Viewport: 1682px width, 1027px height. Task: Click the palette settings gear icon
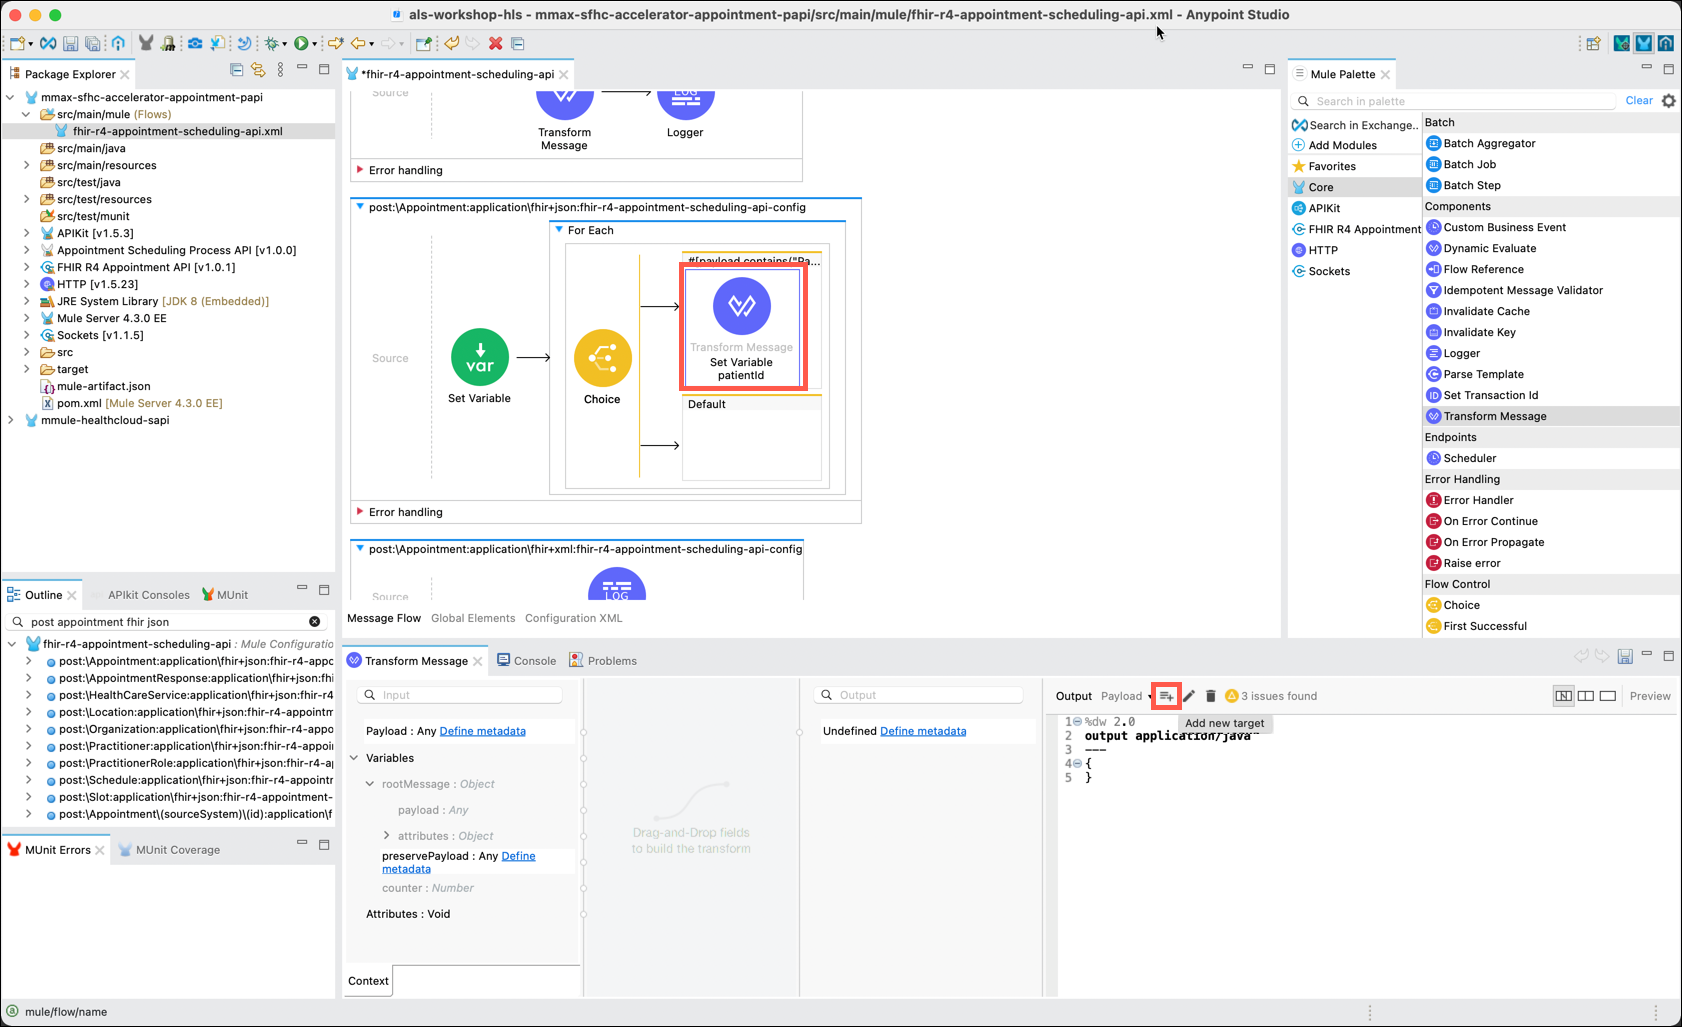coord(1668,101)
